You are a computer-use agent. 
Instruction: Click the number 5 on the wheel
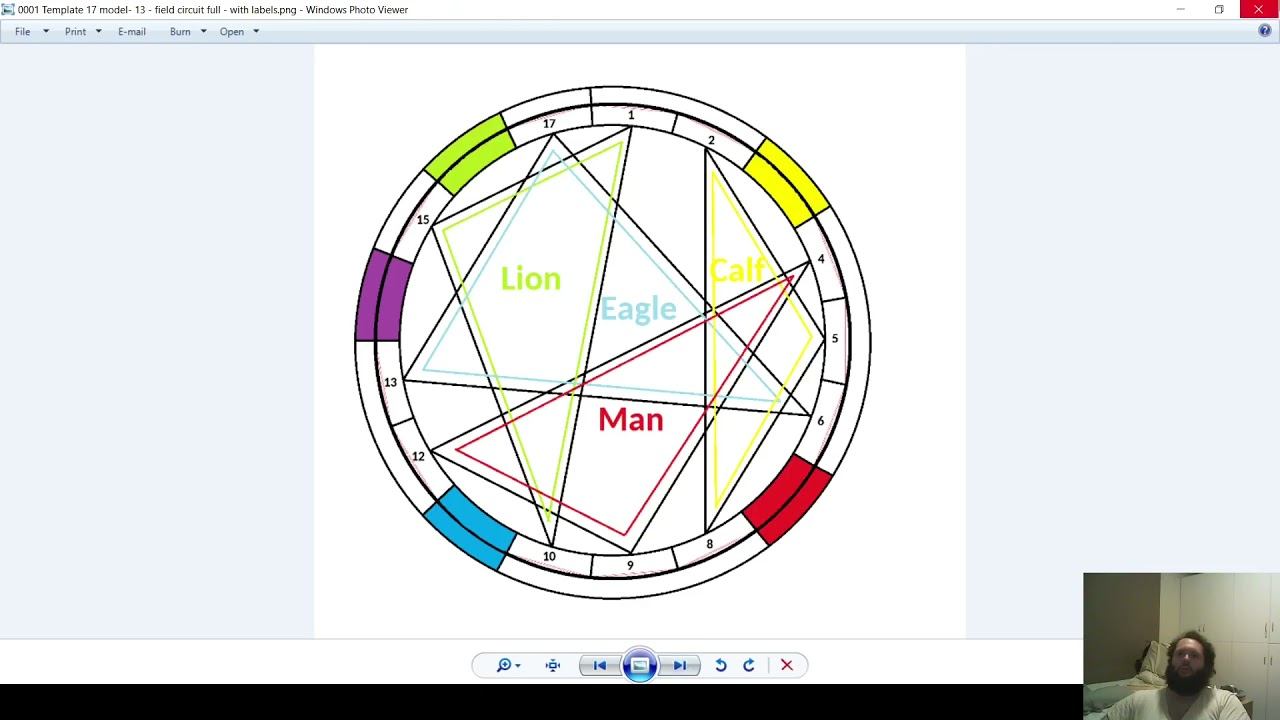(835, 339)
